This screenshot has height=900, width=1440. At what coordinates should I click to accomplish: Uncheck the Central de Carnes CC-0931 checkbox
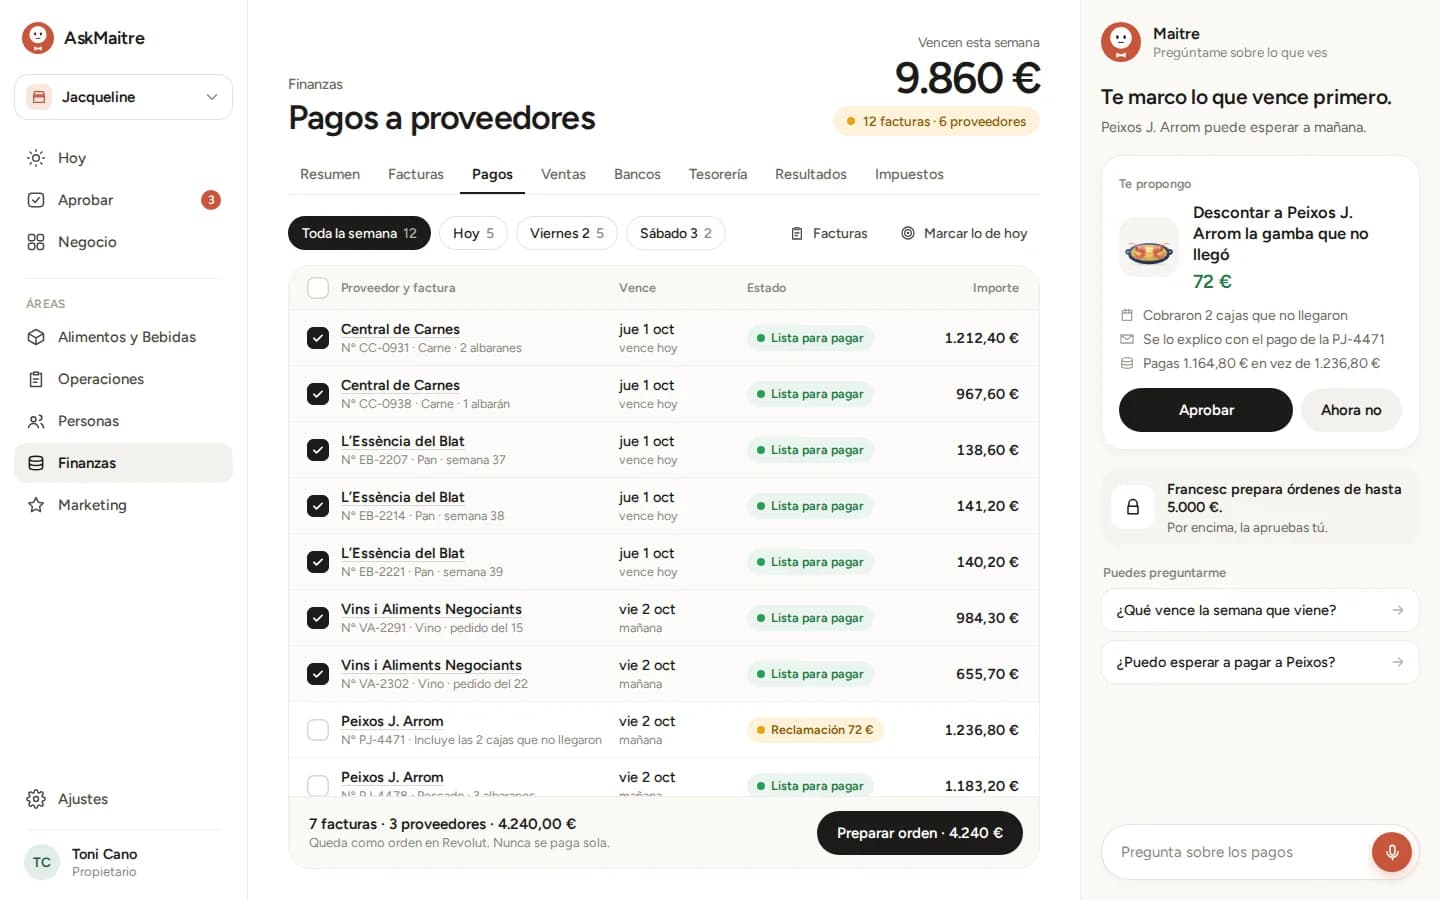pos(318,338)
